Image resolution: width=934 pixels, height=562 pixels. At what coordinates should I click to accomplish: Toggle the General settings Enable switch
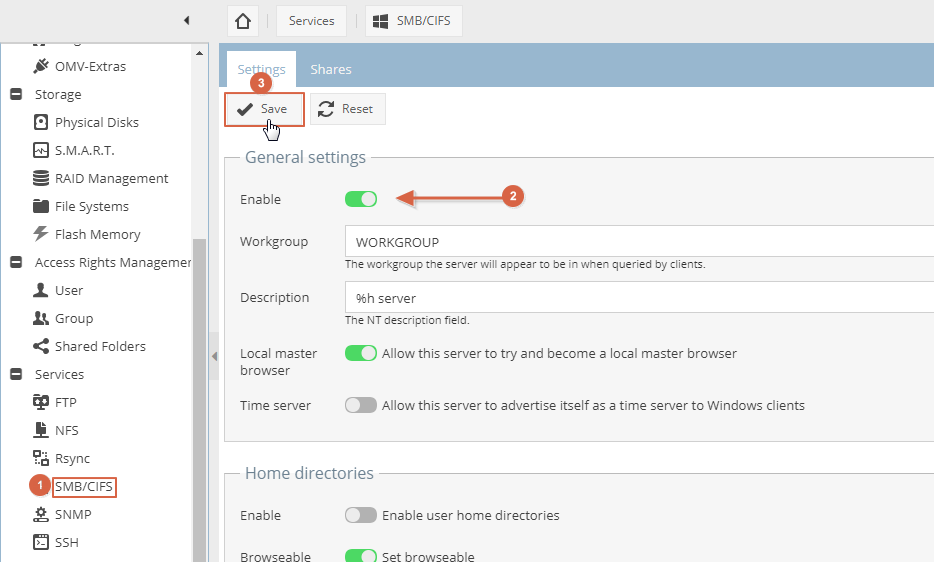click(361, 199)
